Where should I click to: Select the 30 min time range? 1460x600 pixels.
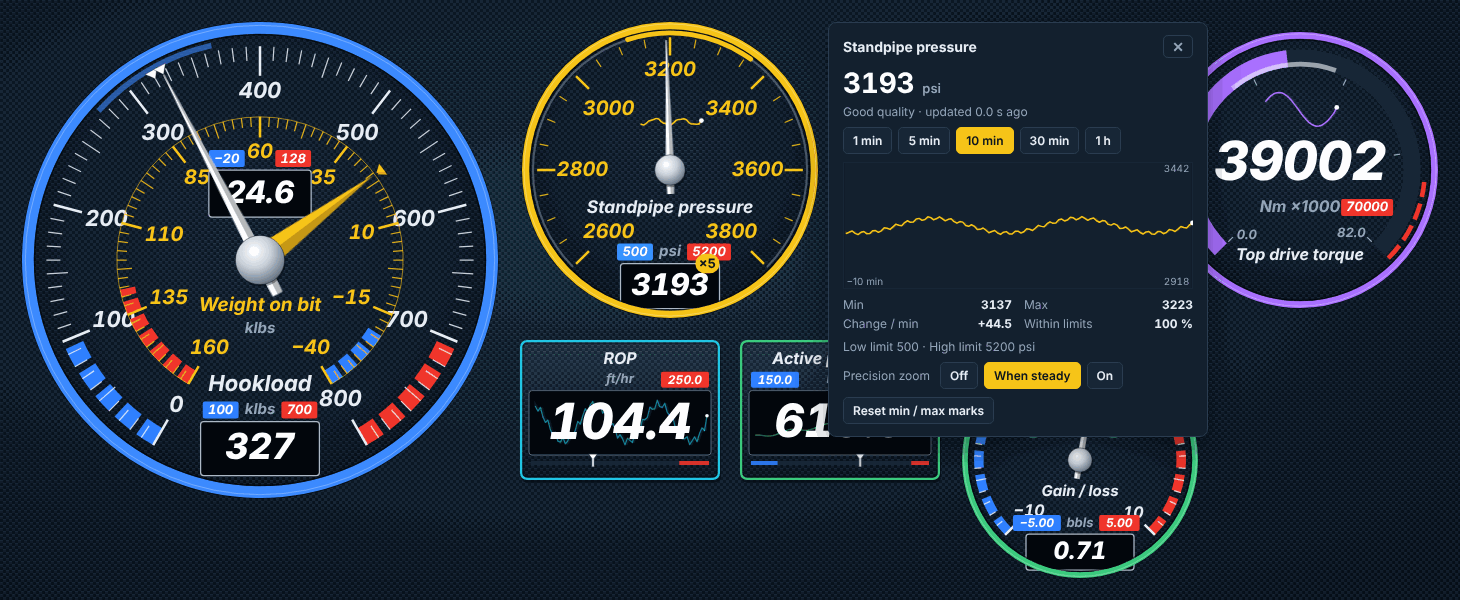click(x=1049, y=141)
